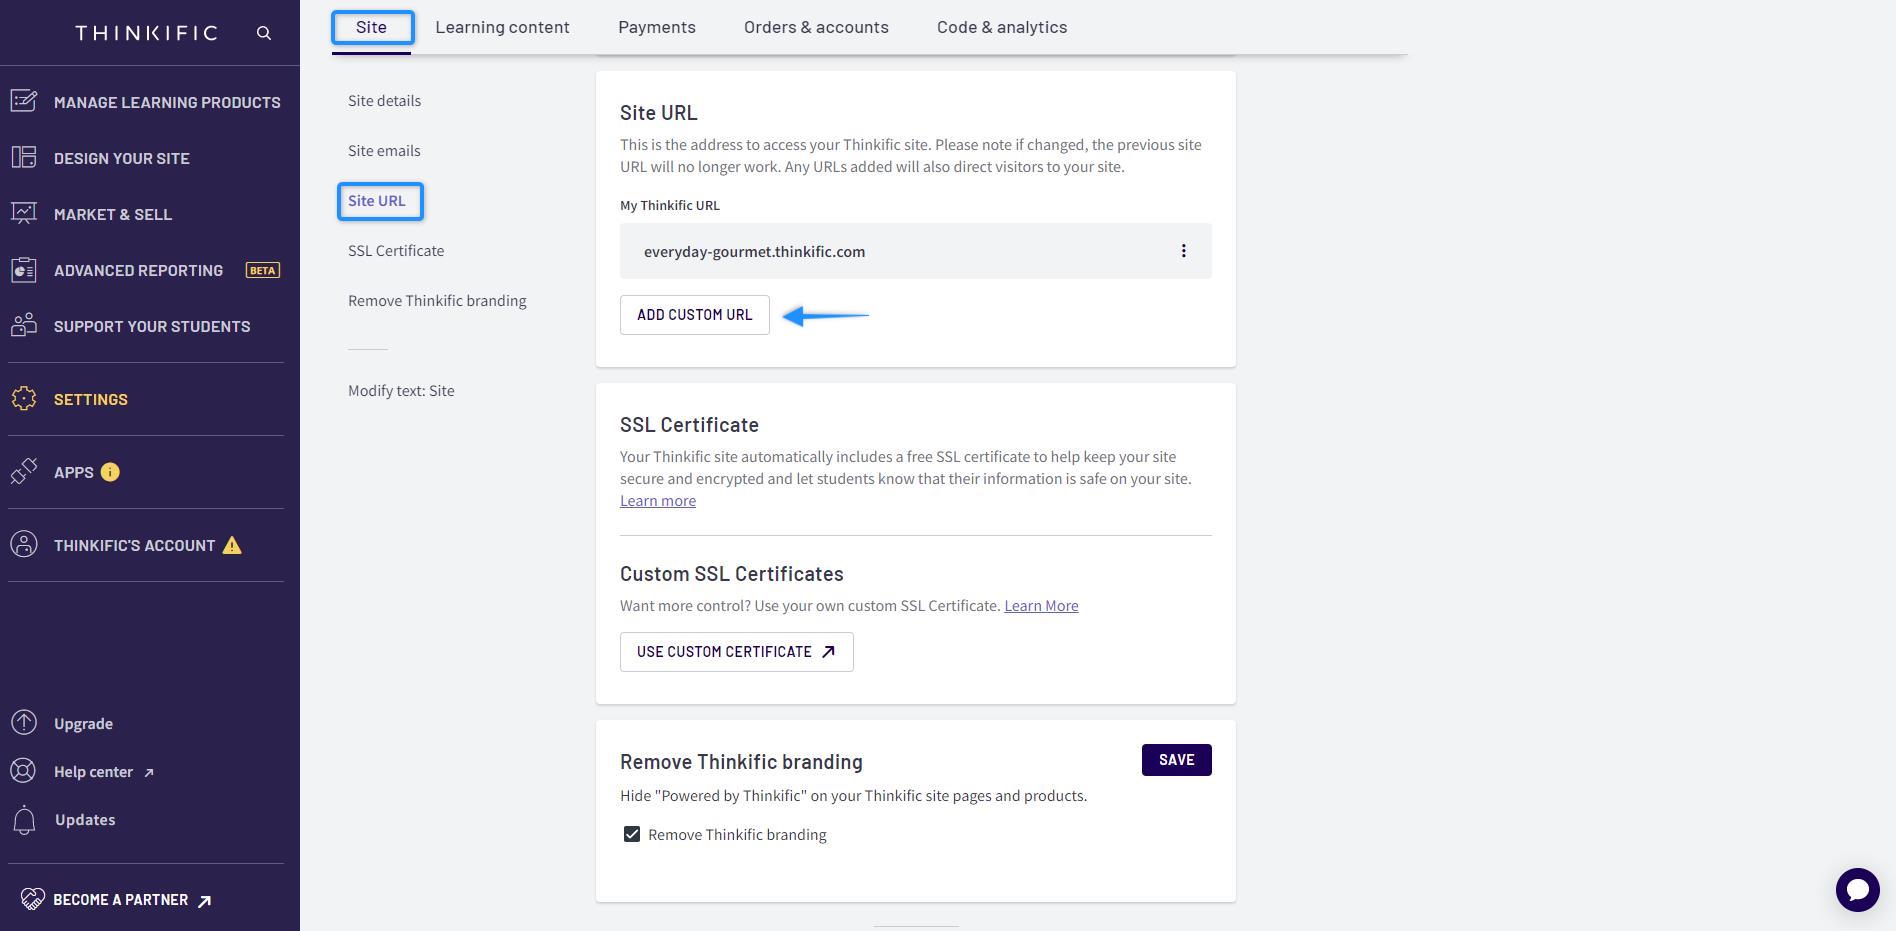1896x931 pixels.
Task: Click the warning icon beside Thinkific's Account
Action: coord(232,545)
